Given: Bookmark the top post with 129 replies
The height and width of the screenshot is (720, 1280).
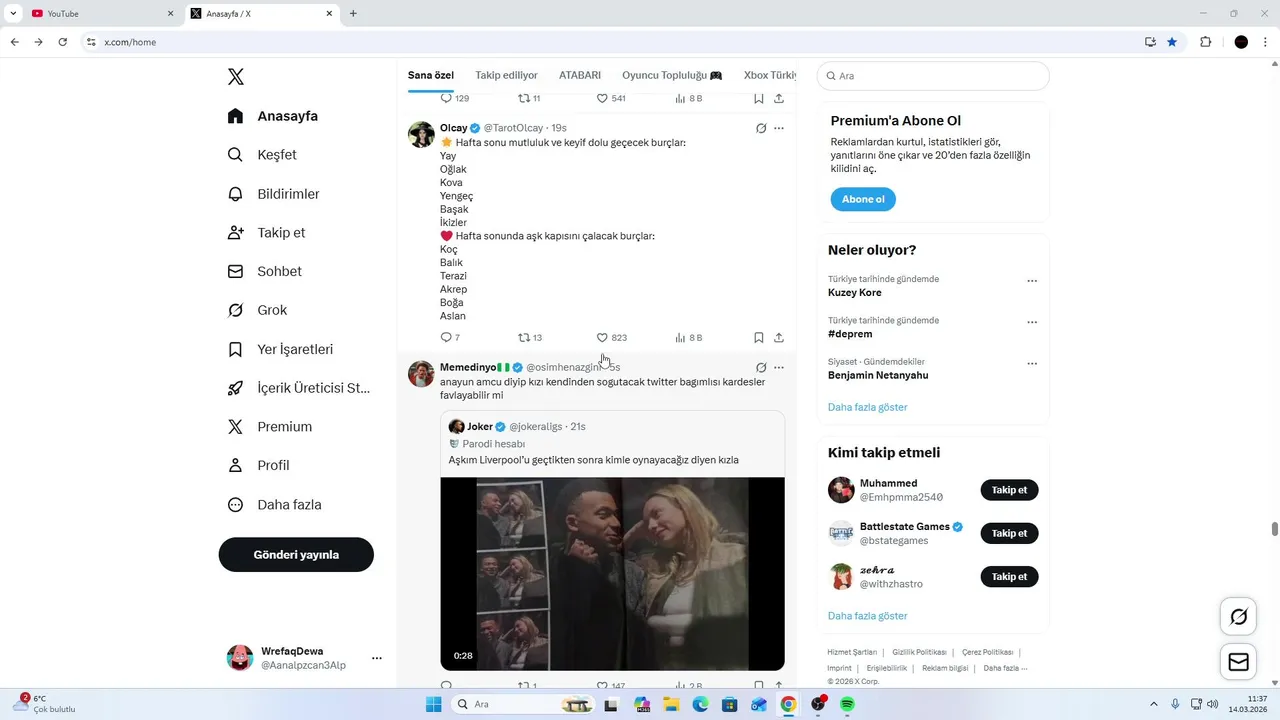Looking at the screenshot, I should (759, 98).
